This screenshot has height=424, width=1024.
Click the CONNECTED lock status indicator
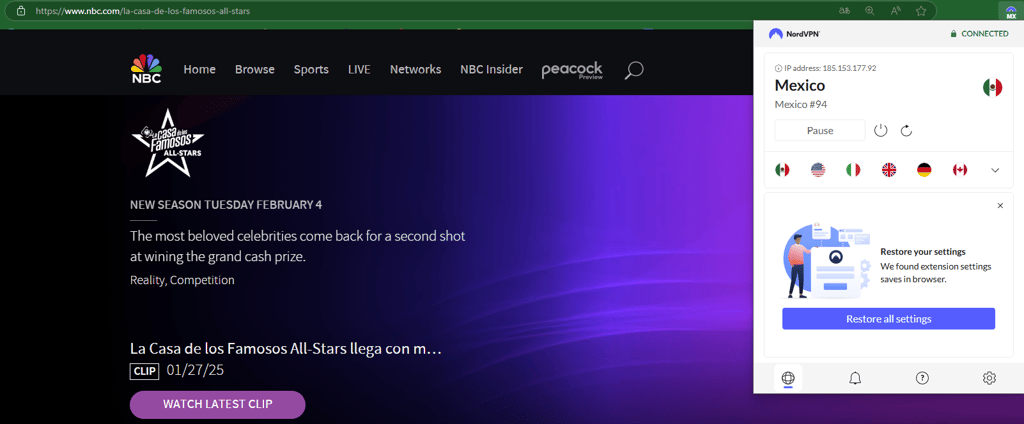(980, 33)
